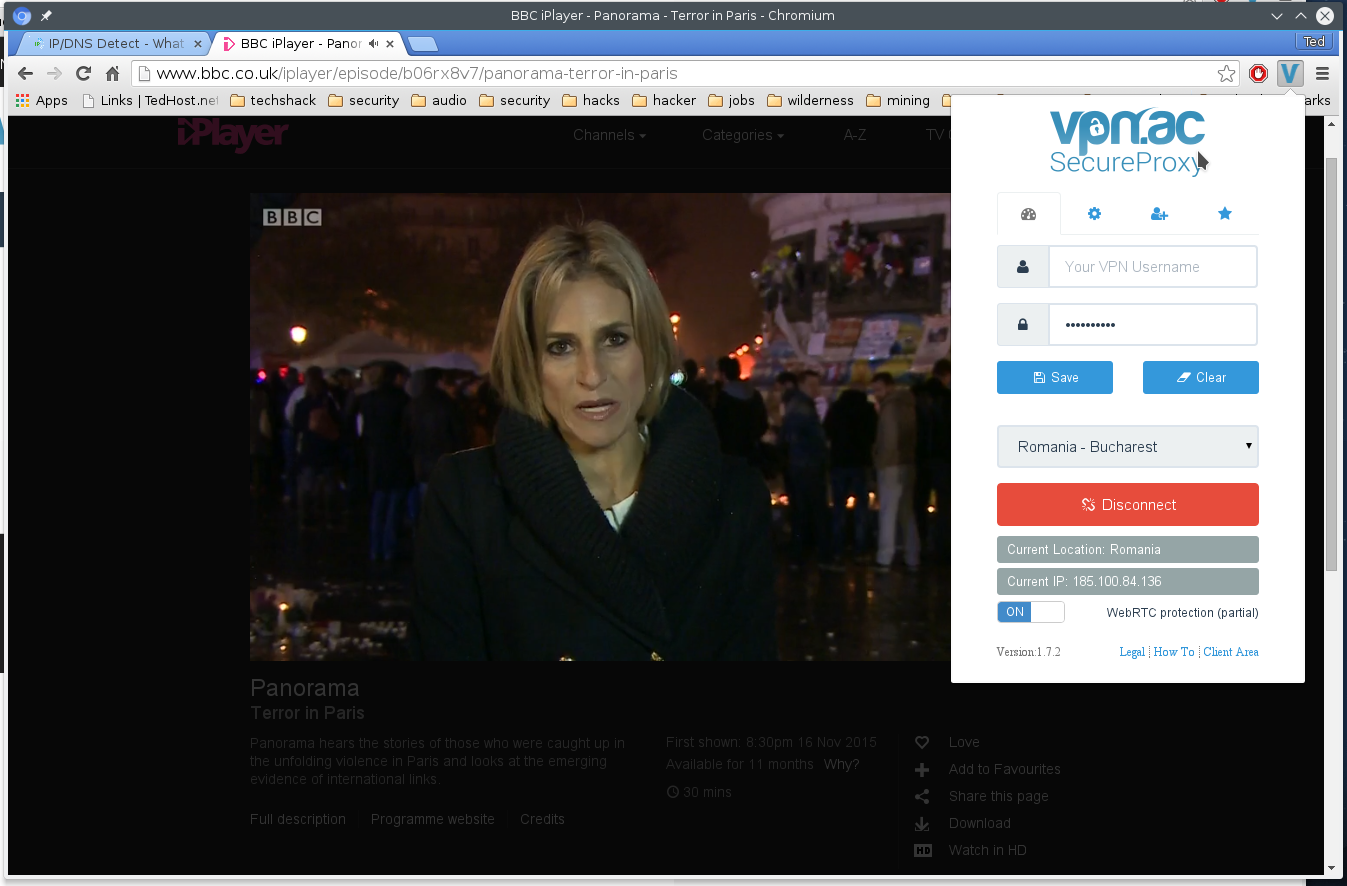Open the Romania - Bucharest server dropdown
Image resolution: width=1347 pixels, height=886 pixels.
(1128, 447)
